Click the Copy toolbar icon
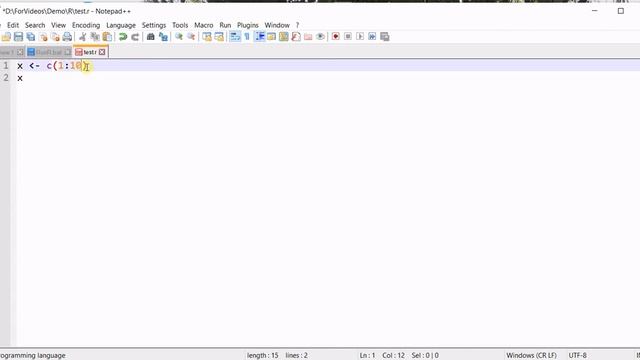640x360 pixels. pos(95,37)
